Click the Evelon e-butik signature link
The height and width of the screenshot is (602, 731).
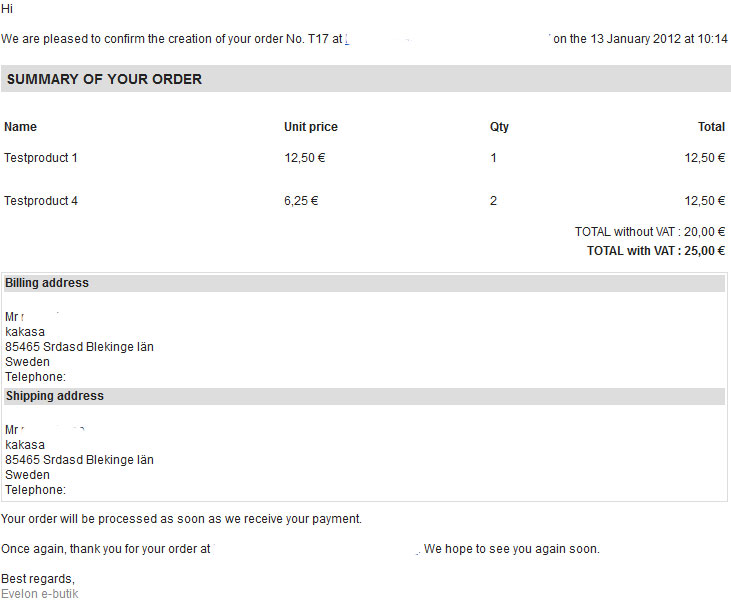40,594
